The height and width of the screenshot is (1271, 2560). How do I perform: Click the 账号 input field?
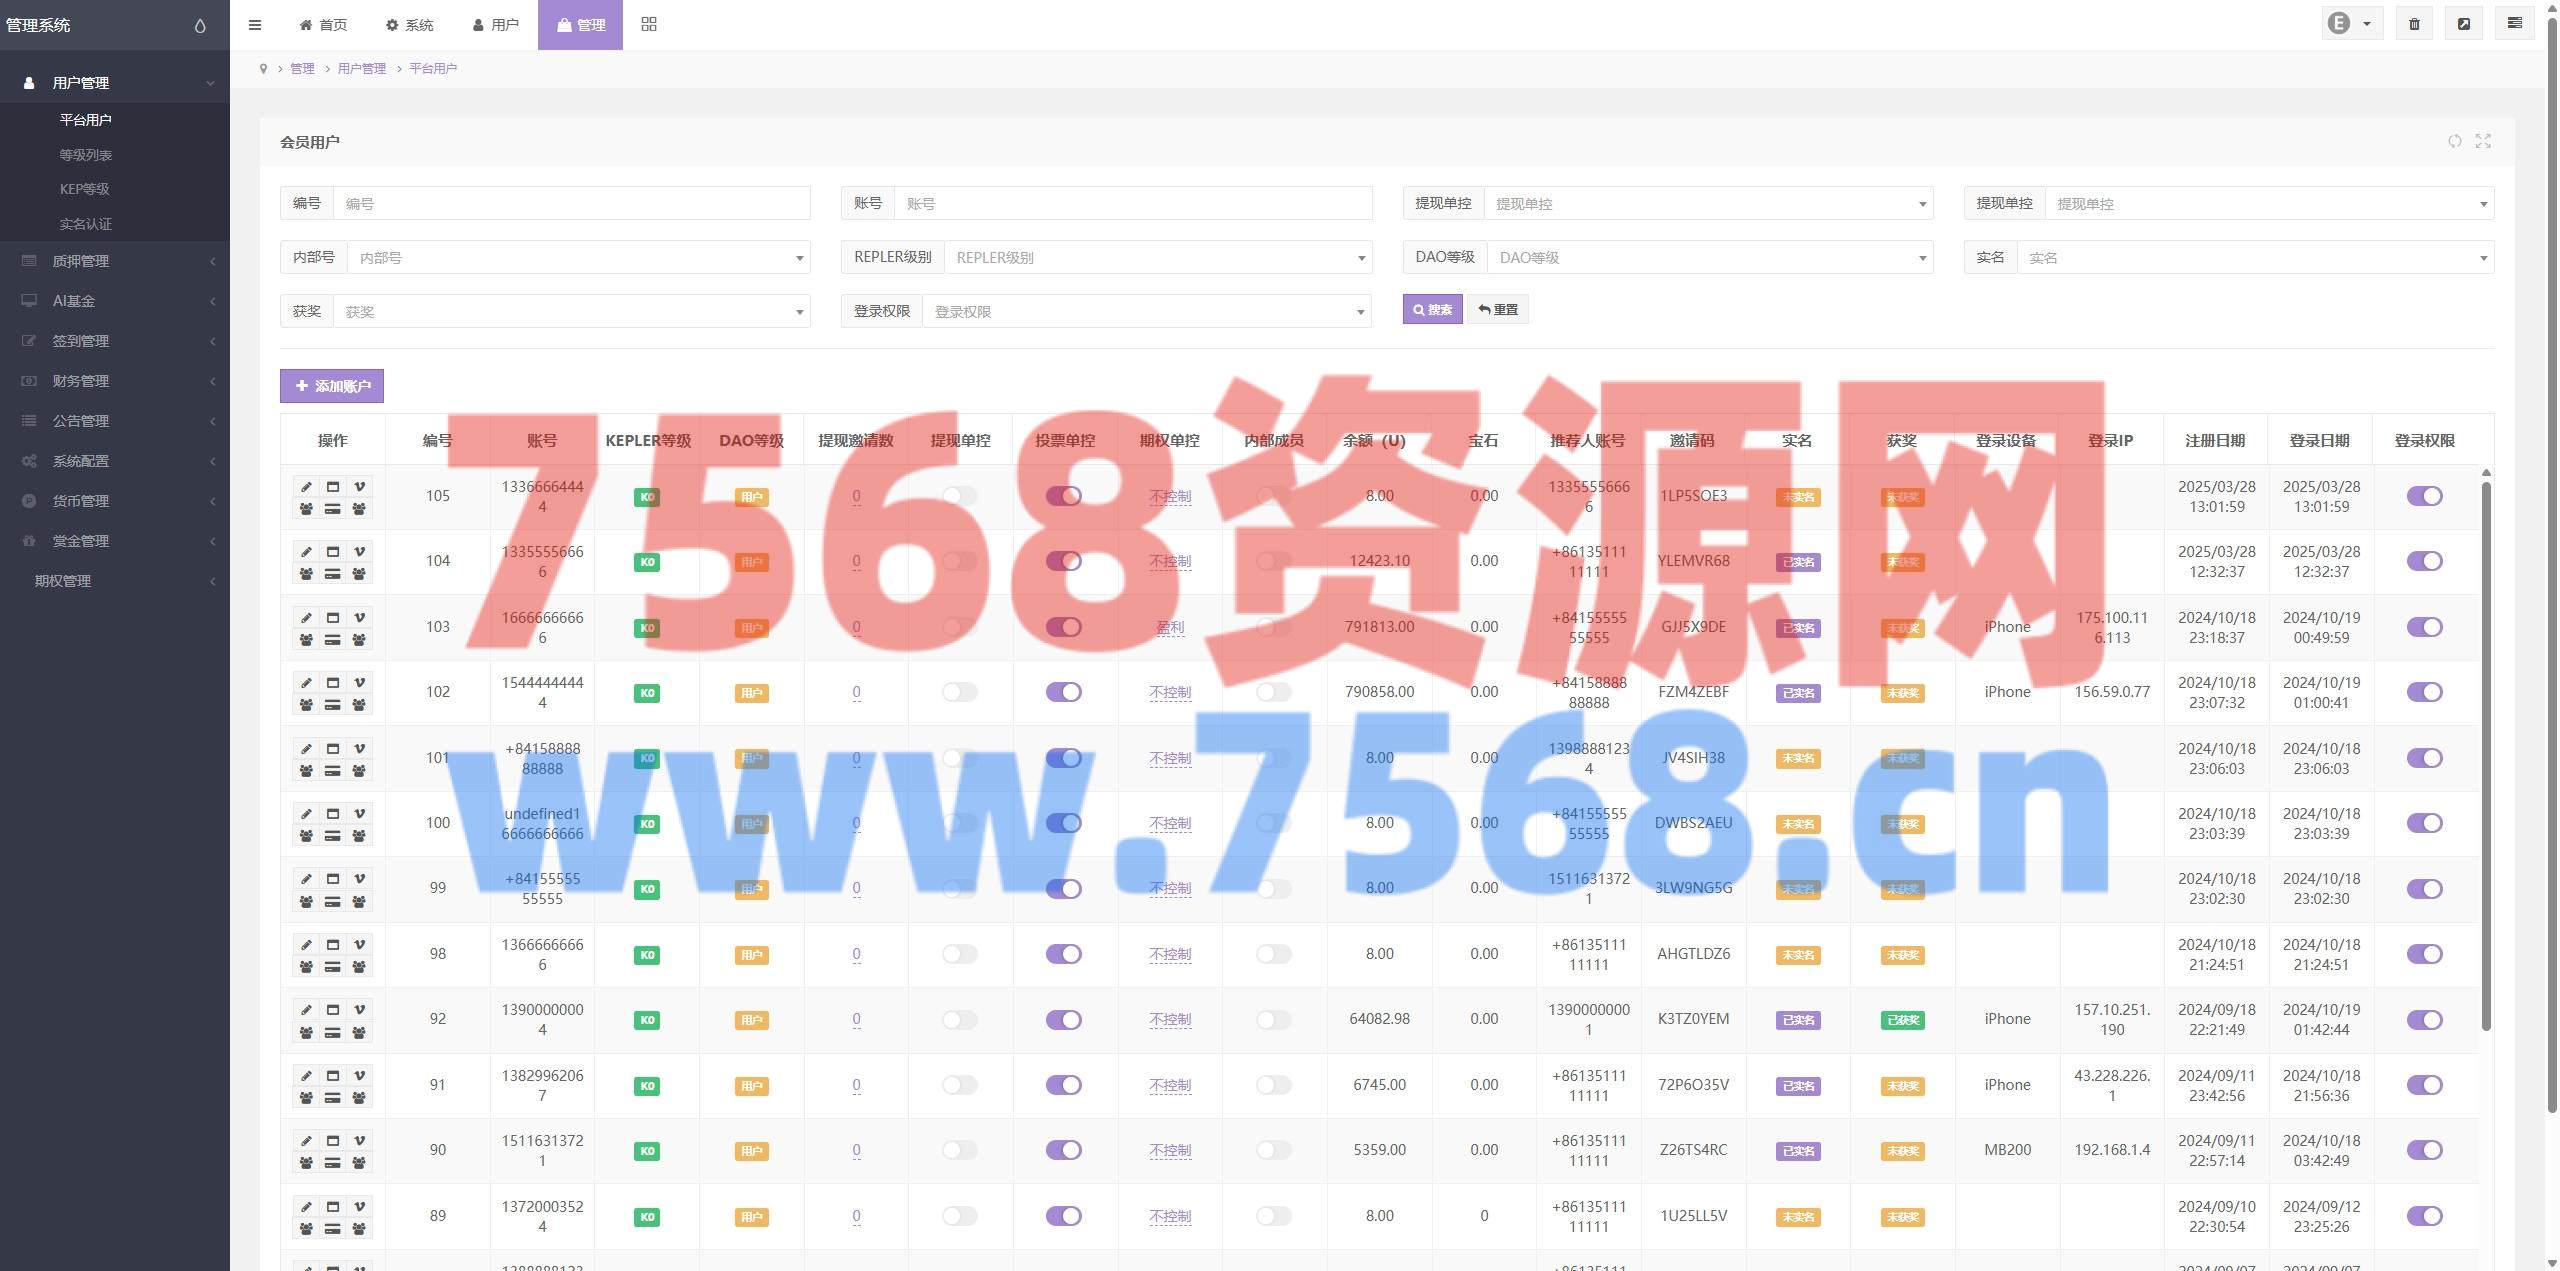point(1132,204)
